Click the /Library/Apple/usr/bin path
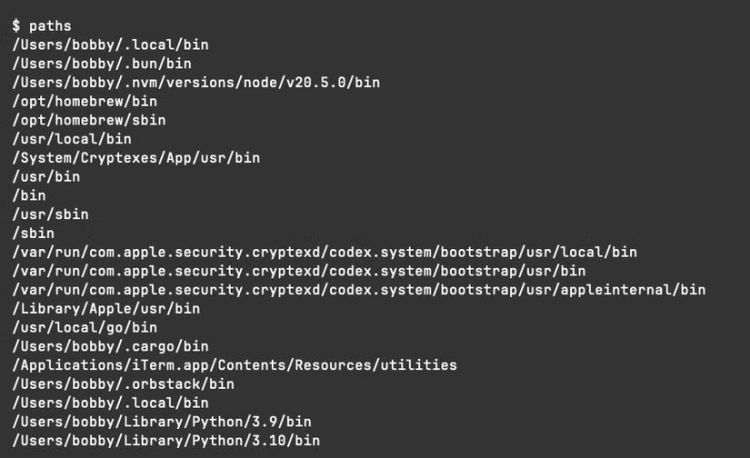Image resolution: width=750 pixels, height=458 pixels. 106,309
